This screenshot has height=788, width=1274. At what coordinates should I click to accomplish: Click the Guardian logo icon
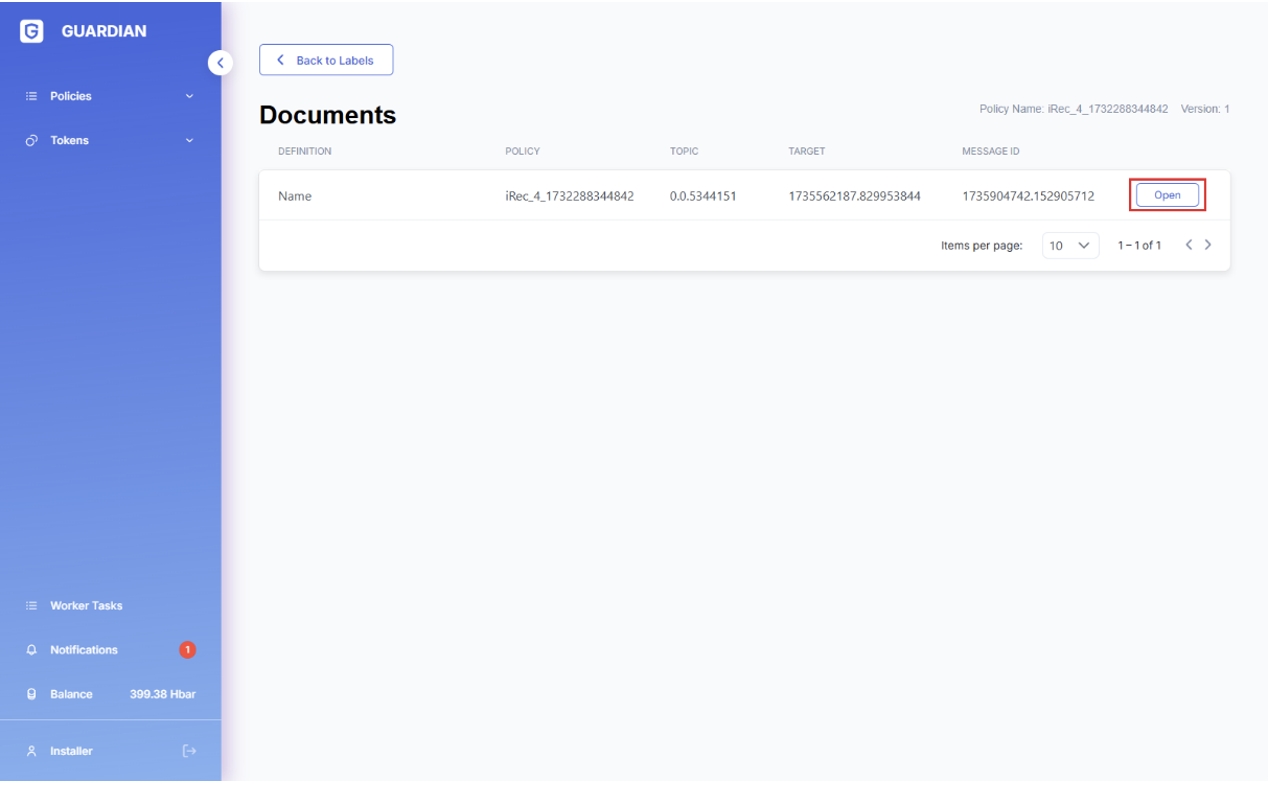pos(32,32)
